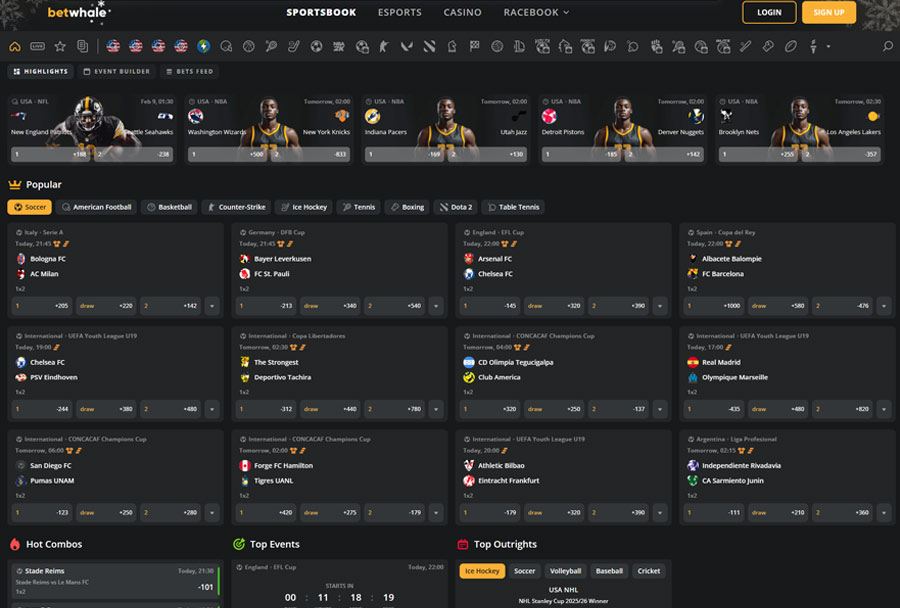Image resolution: width=900 pixels, height=608 pixels.
Task: Select the favorites star icon
Action: click(60, 45)
